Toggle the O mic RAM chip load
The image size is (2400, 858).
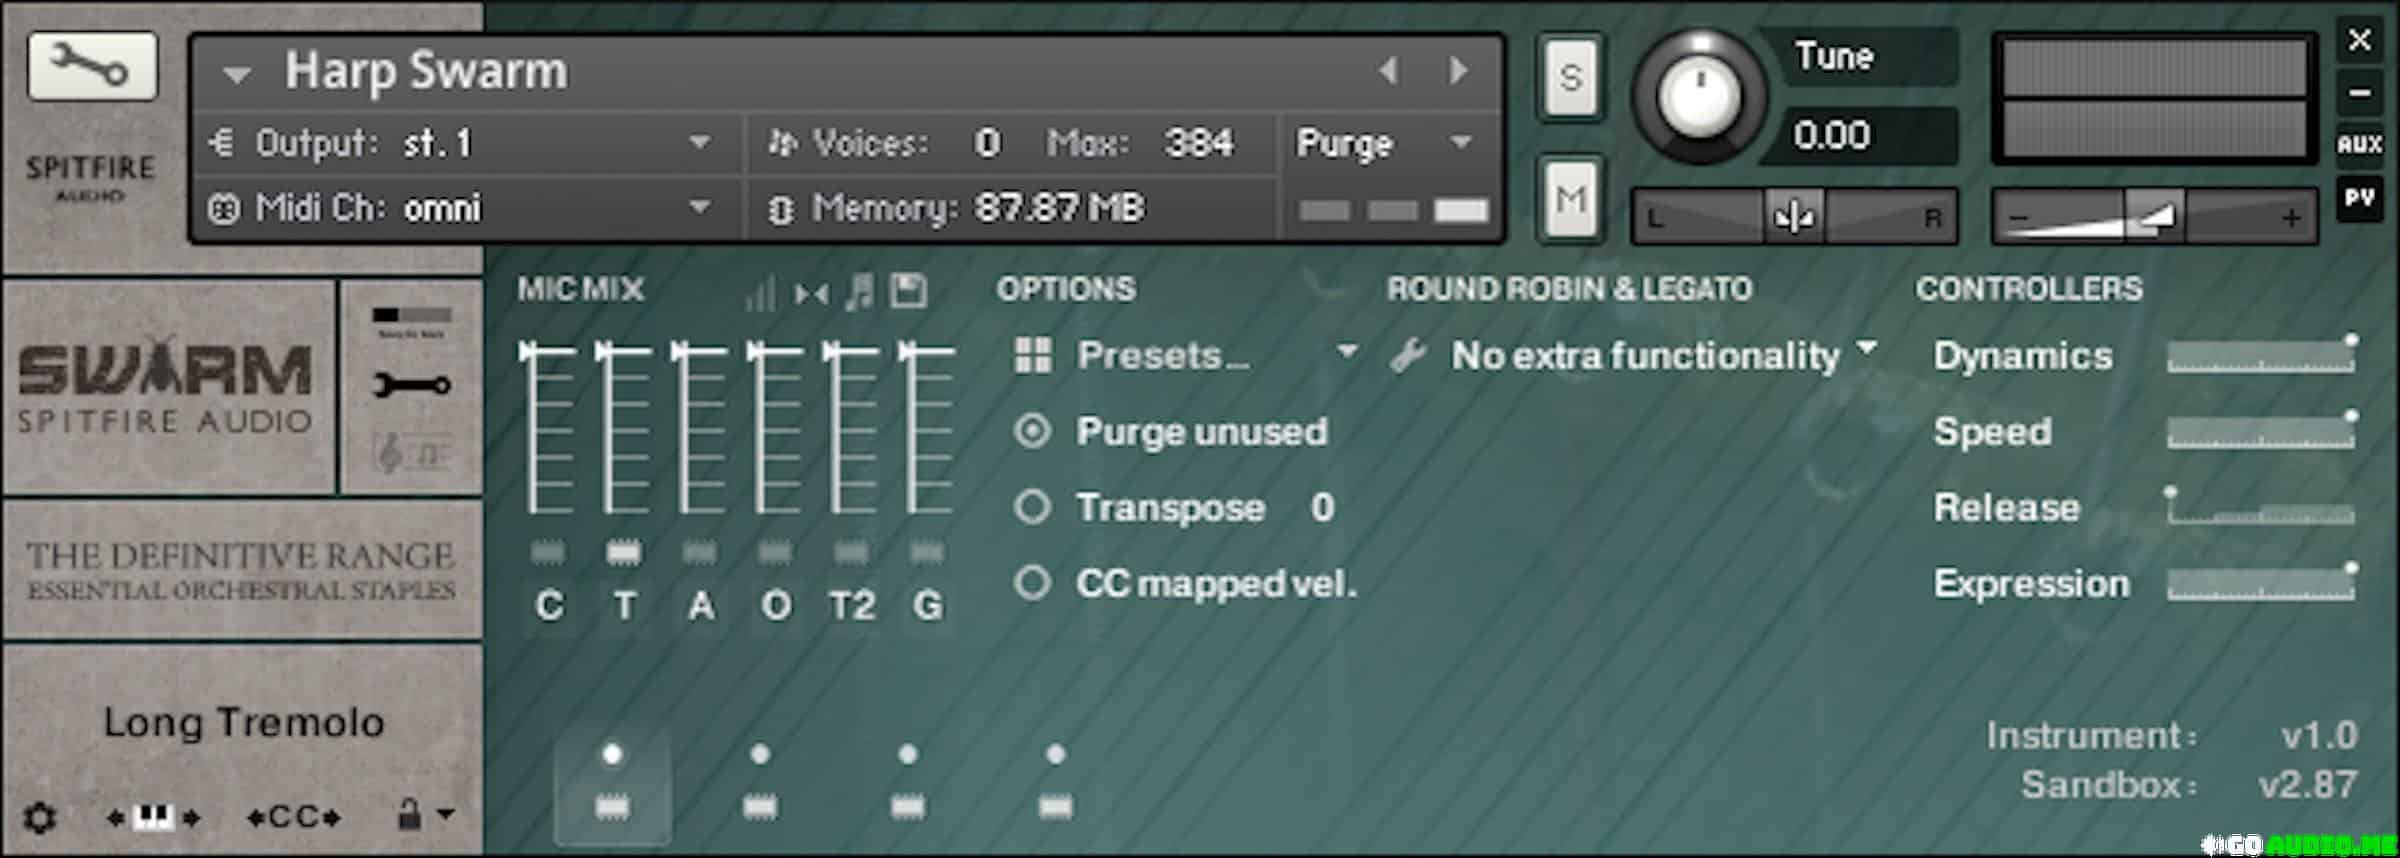pos(775,552)
